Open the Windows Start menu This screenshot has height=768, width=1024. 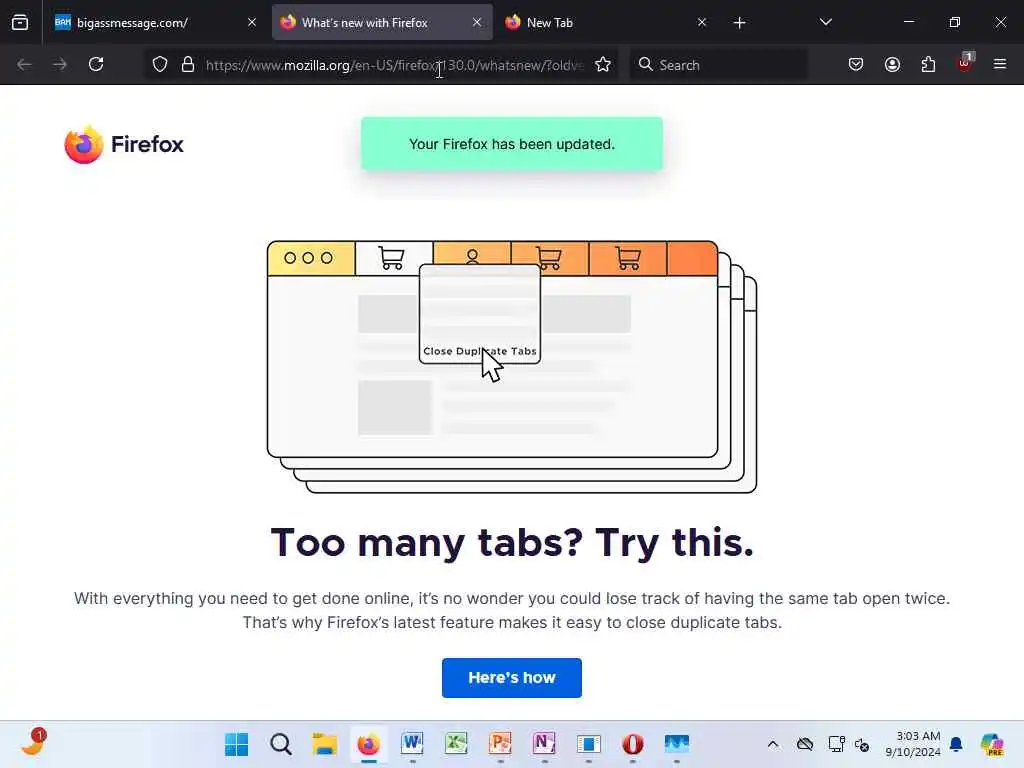(x=236, y=744)
